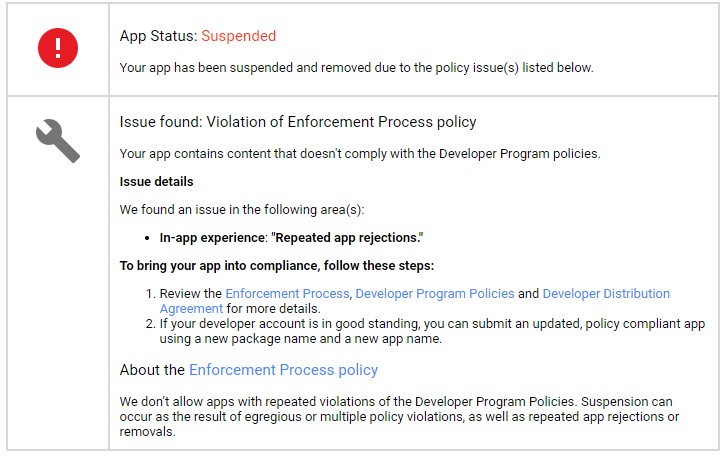Screen dimensions: 726x458
Task: Click the We found an issue sentence
Action: (242, 210)
